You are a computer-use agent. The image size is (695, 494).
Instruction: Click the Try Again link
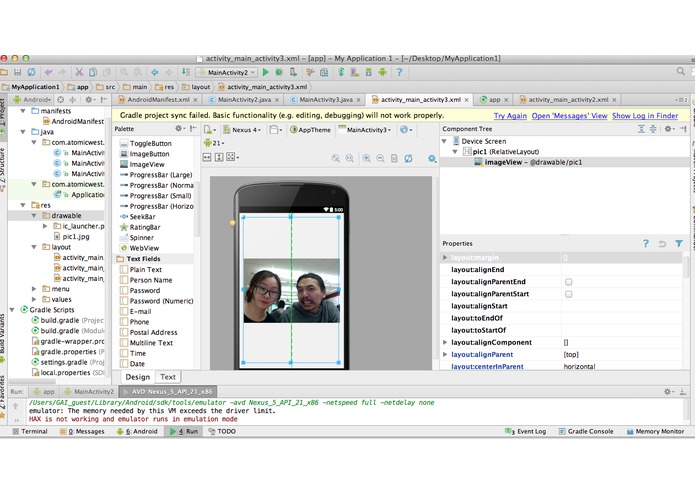point(510,116)
